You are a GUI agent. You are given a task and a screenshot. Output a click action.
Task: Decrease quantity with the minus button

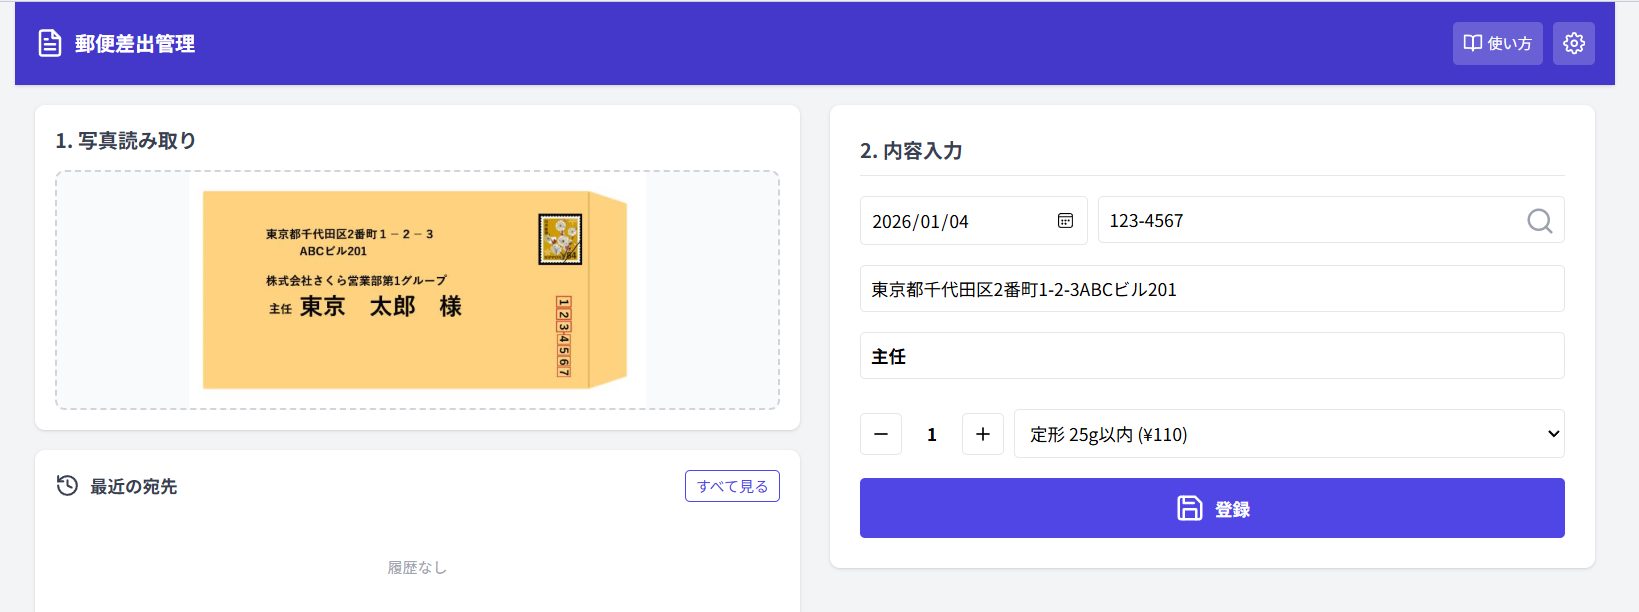[x=881, y=434]
